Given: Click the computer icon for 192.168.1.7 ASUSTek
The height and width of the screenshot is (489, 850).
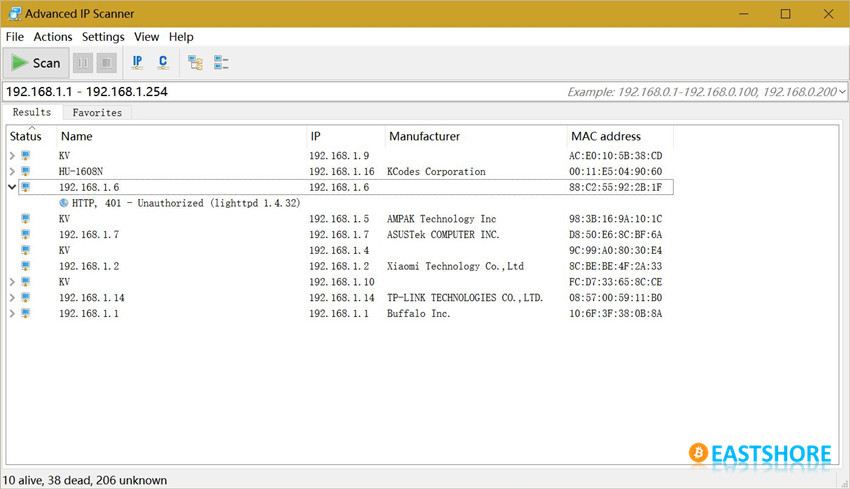Looking at the screenshot, I should (x=25, y=234).
